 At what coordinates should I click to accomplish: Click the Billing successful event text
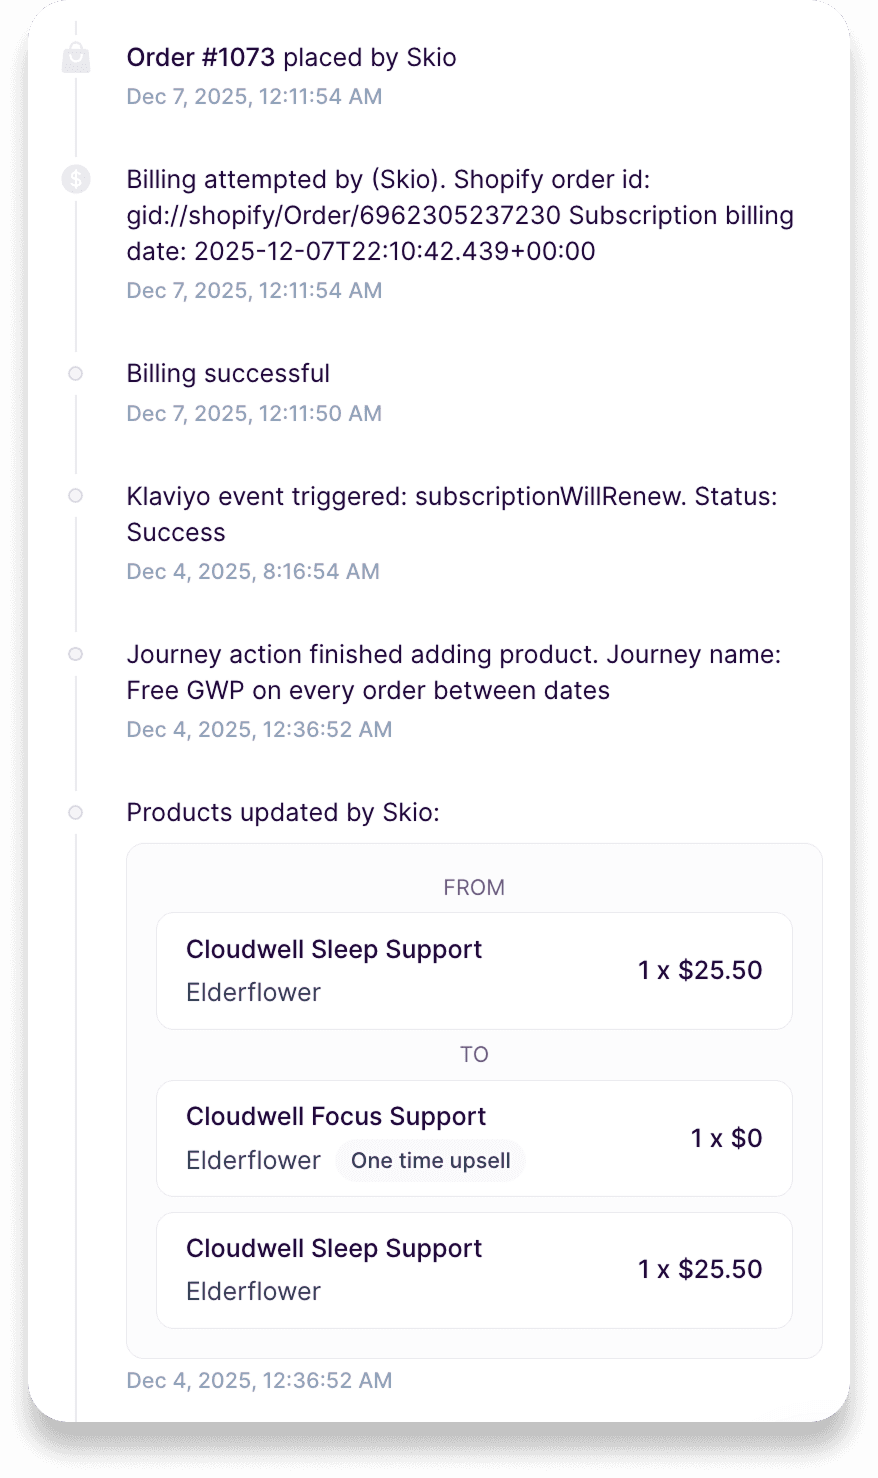tap(228, 374)
